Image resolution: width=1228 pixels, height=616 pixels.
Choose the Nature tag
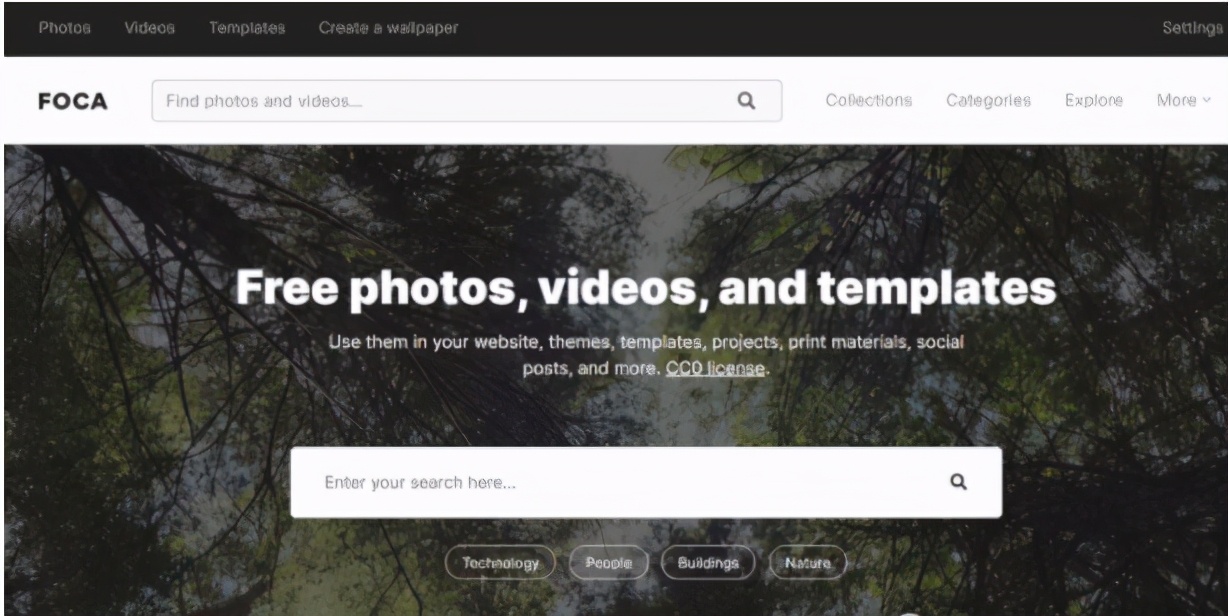click(807, 563)
